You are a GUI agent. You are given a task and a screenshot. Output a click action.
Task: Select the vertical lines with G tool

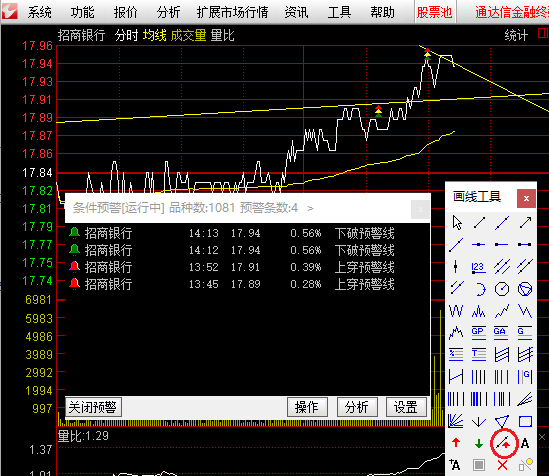[524, 377]
